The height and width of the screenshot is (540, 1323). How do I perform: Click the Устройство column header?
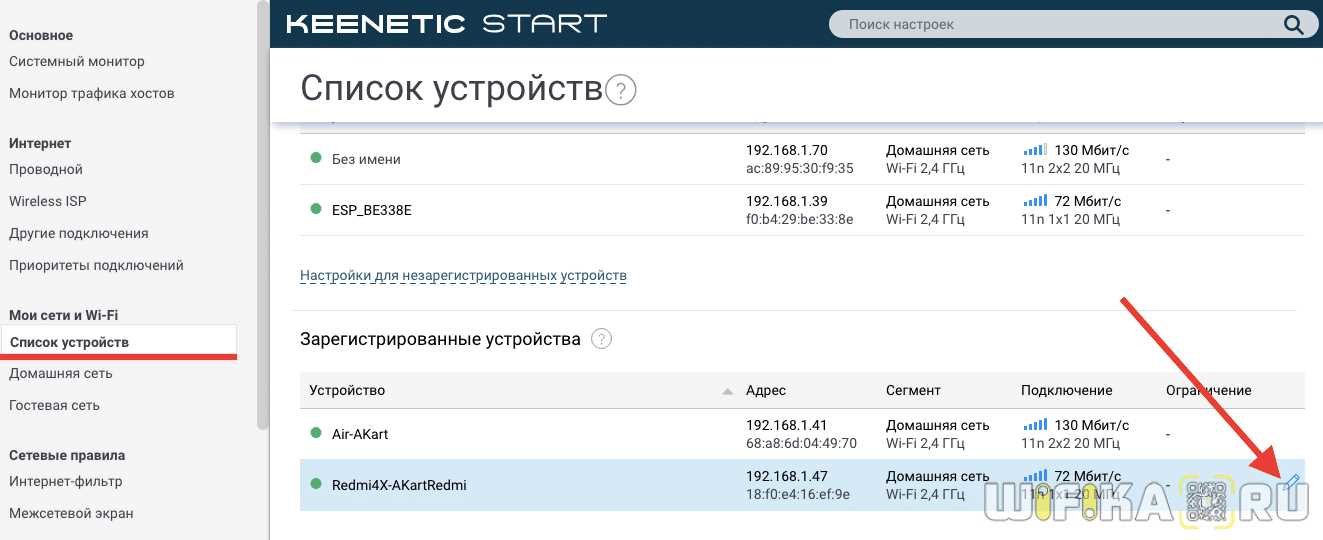(x=347, y=390)
